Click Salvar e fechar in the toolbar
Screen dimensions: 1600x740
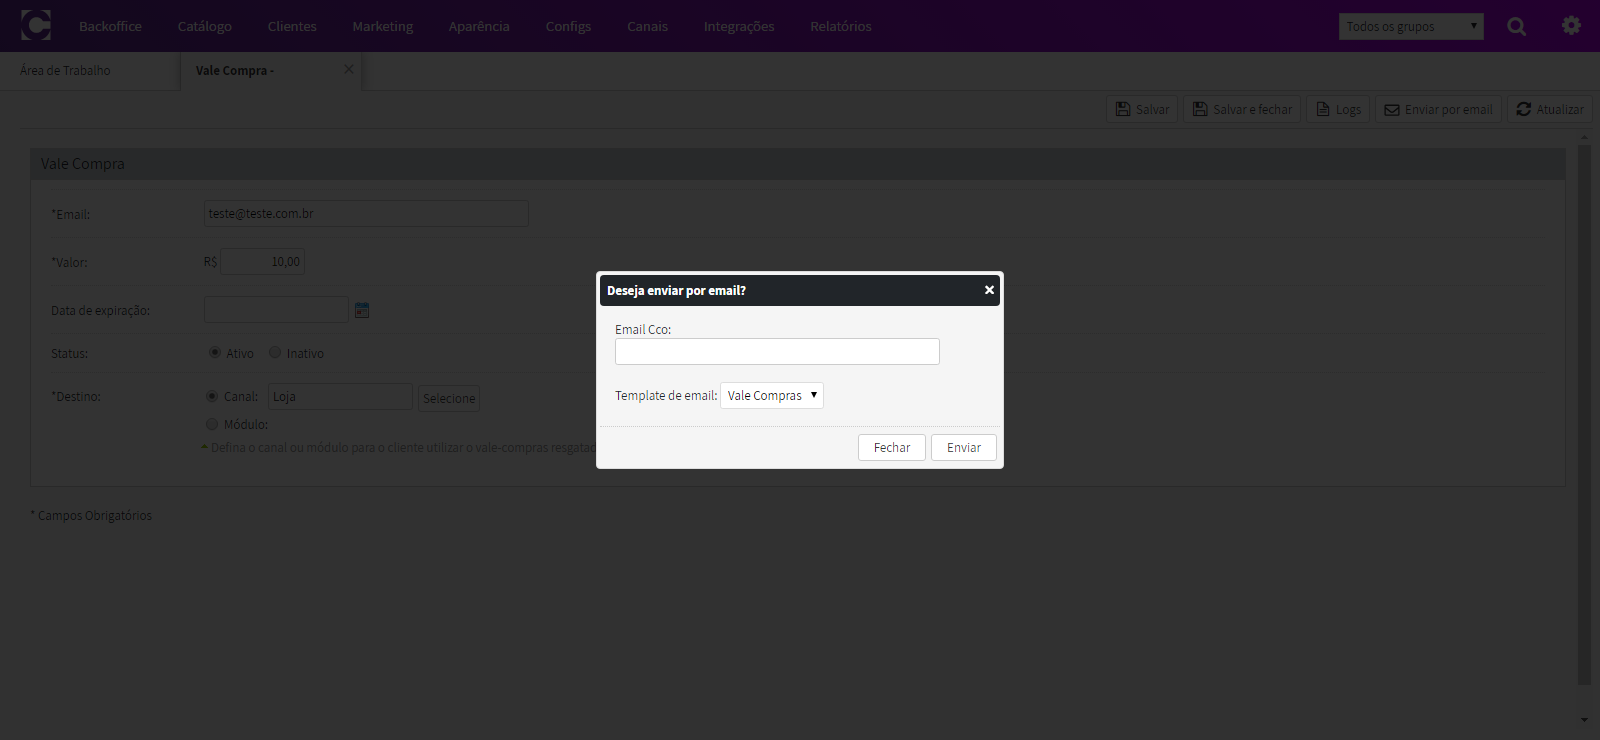click(1242, 109)
